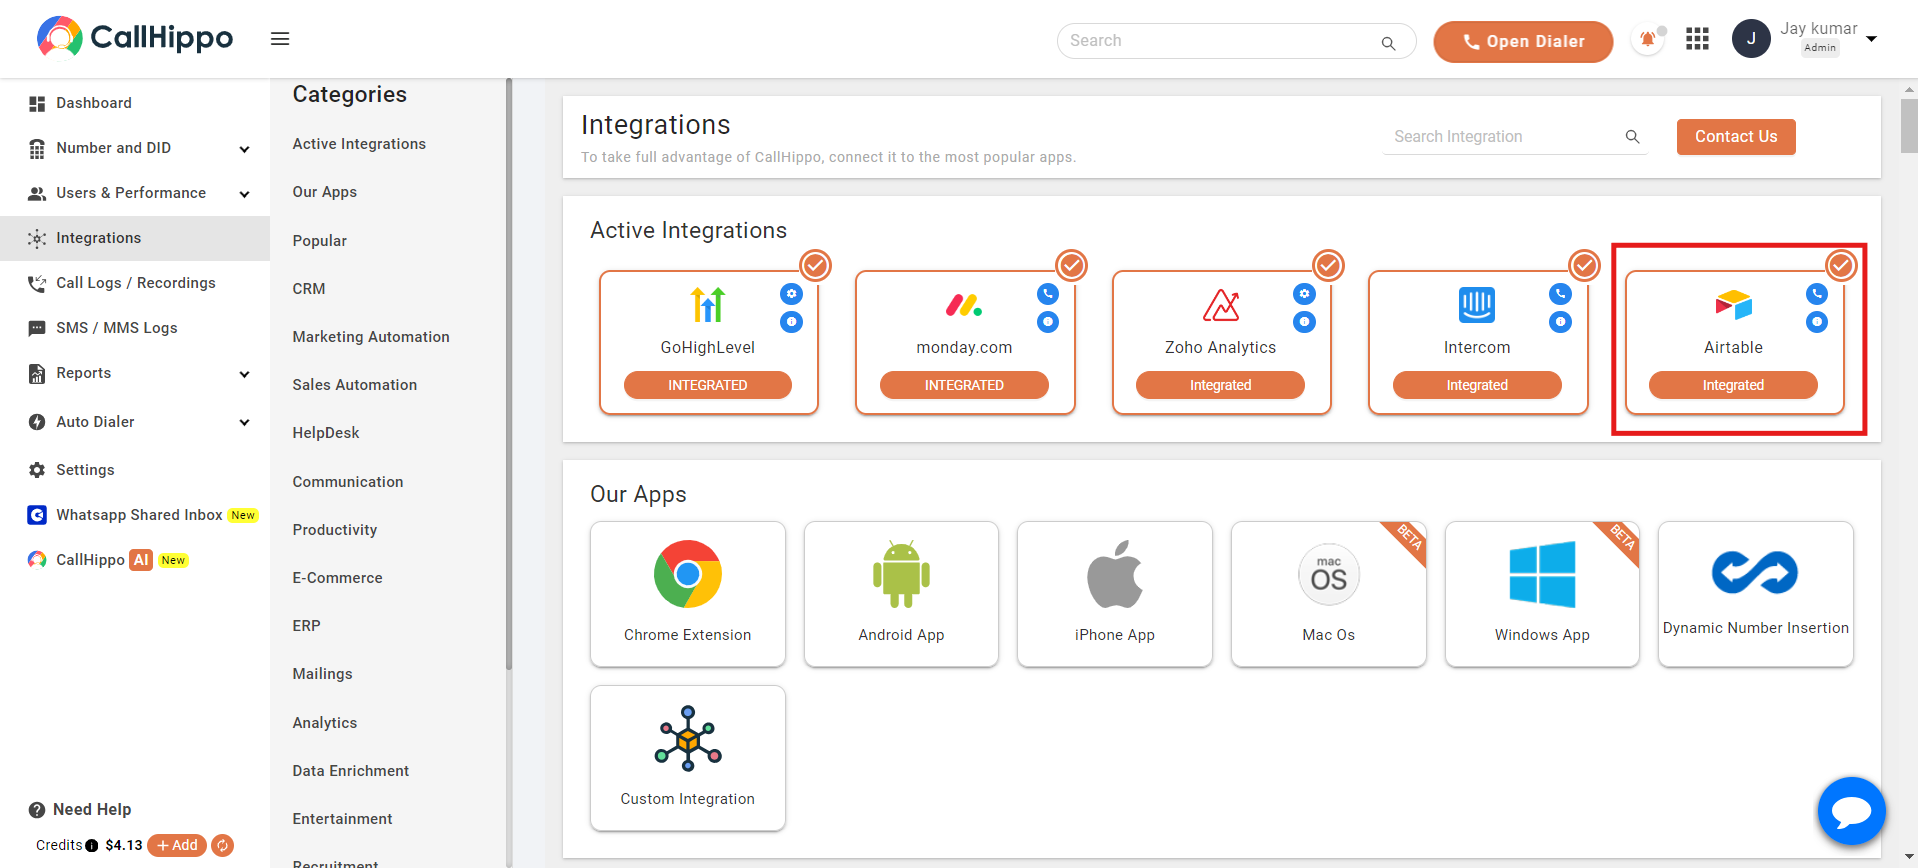Show info icon on Airtable card

click(x=1817, y=322)
